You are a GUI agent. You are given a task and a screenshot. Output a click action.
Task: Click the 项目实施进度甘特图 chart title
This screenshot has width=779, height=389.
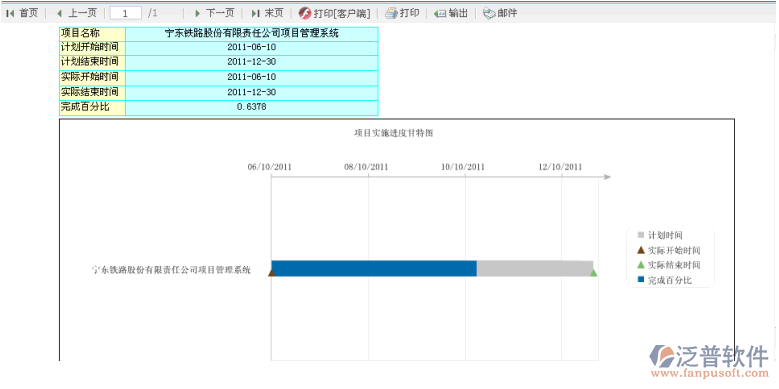click(394, 133)
